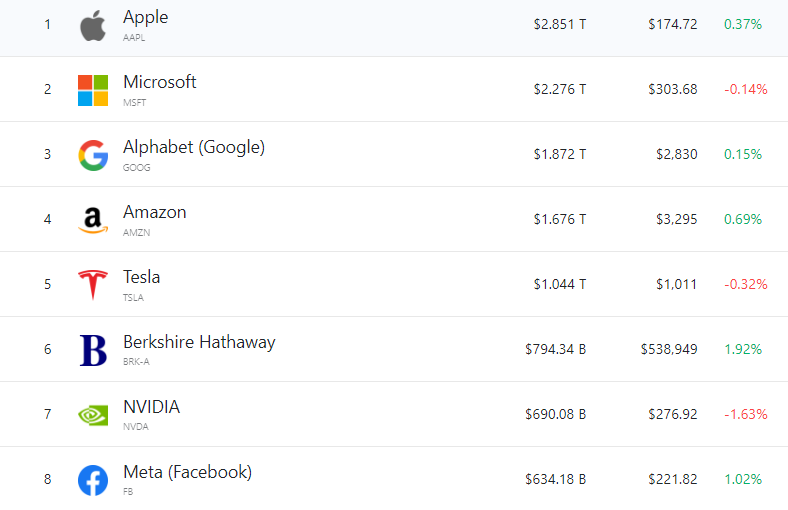Open the Tesla company page
Viewport: 788px width, 510px height.
[141, 277]
